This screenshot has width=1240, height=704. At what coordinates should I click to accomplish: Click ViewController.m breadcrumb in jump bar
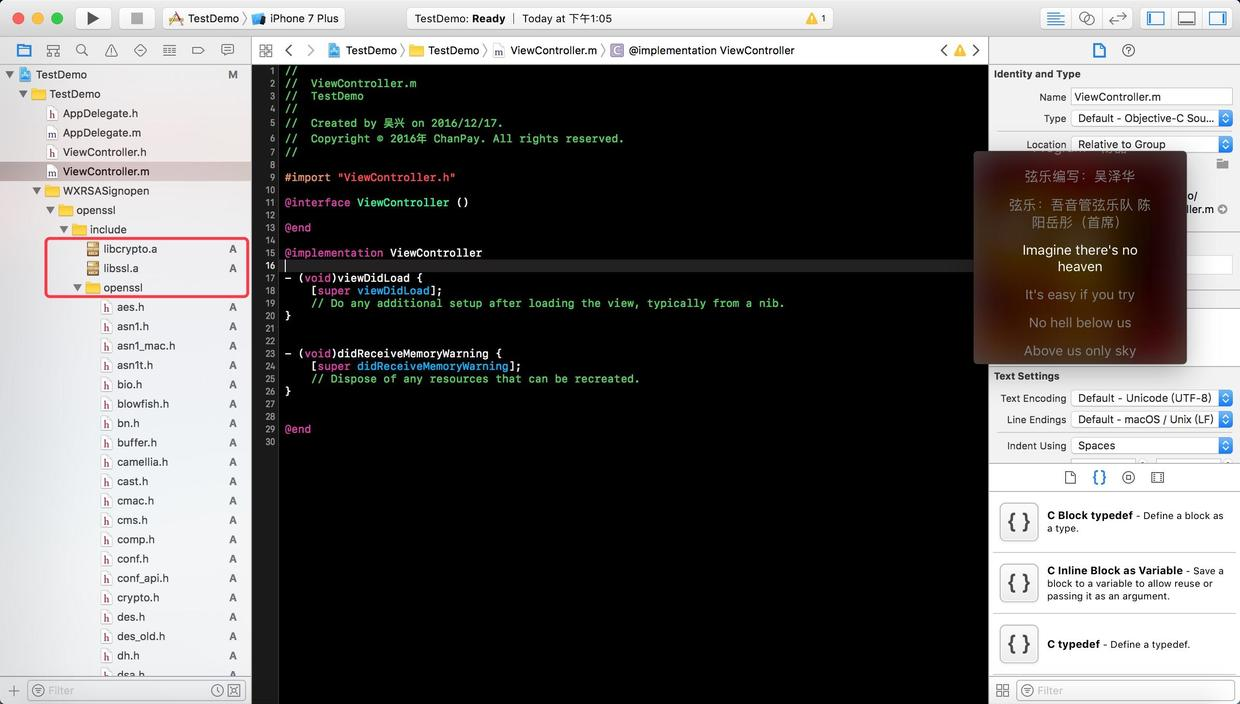tap(545, 50)
